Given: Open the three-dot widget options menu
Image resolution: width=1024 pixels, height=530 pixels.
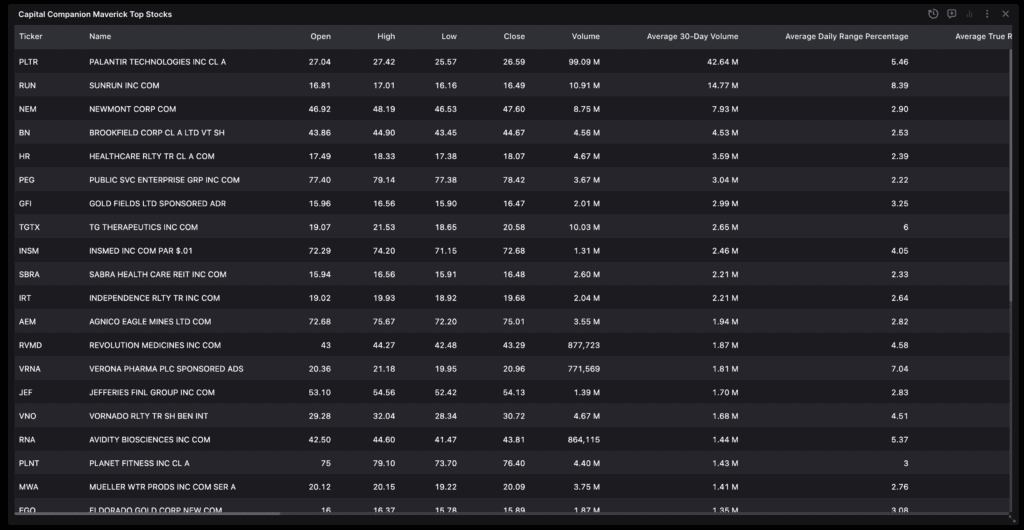Looking at the screenshot, I should click(987, 14).
